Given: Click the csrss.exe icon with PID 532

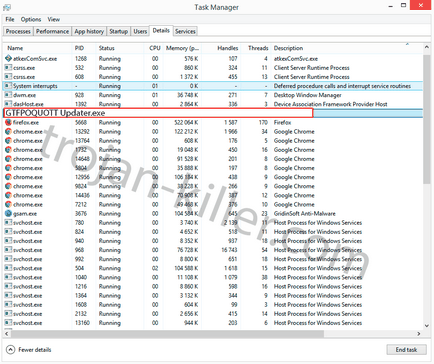Looking at the screenshot, I should coord(8,68).
